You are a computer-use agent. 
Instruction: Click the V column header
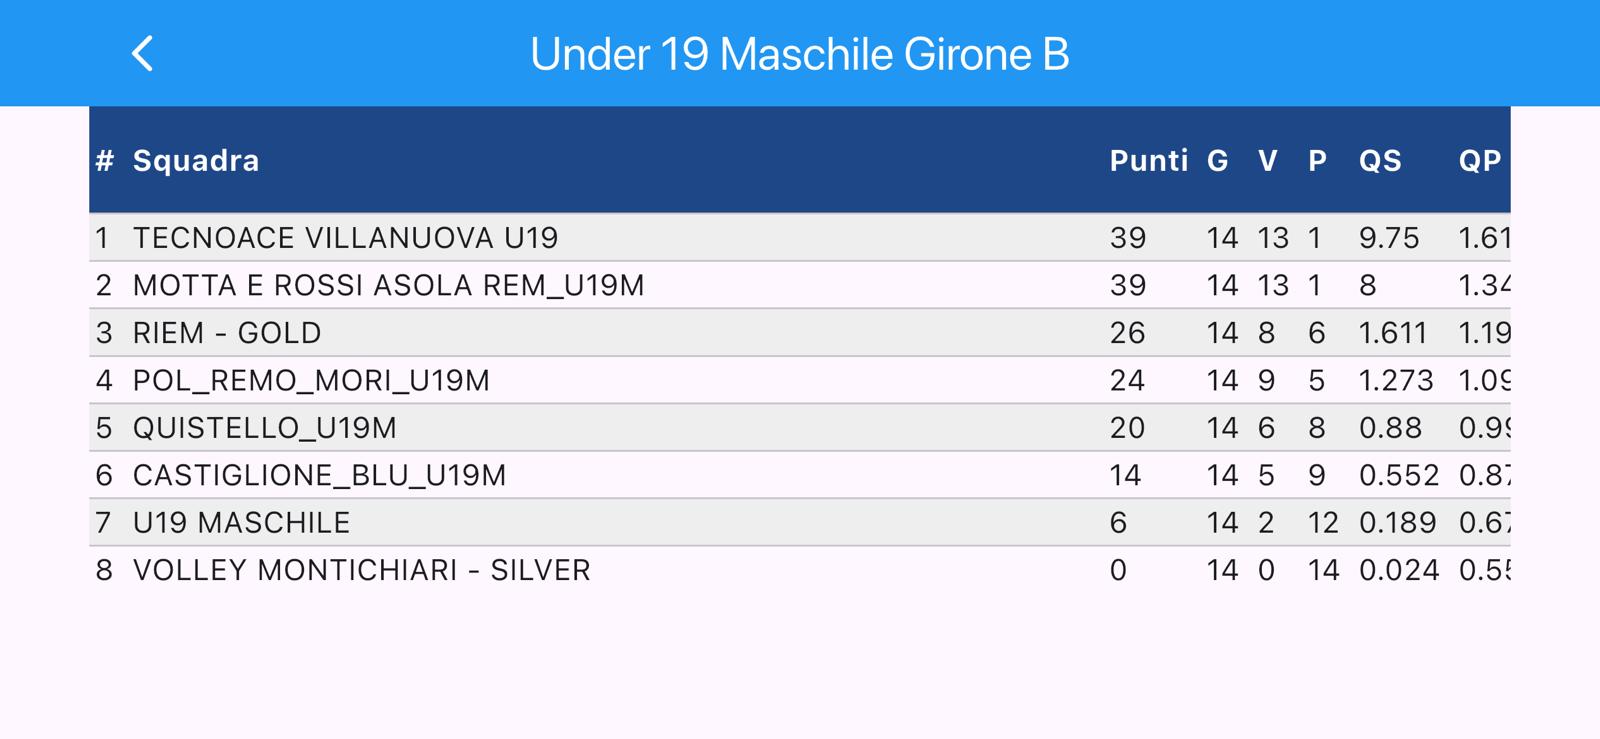pyautogui.click(x=1267, y=161)
